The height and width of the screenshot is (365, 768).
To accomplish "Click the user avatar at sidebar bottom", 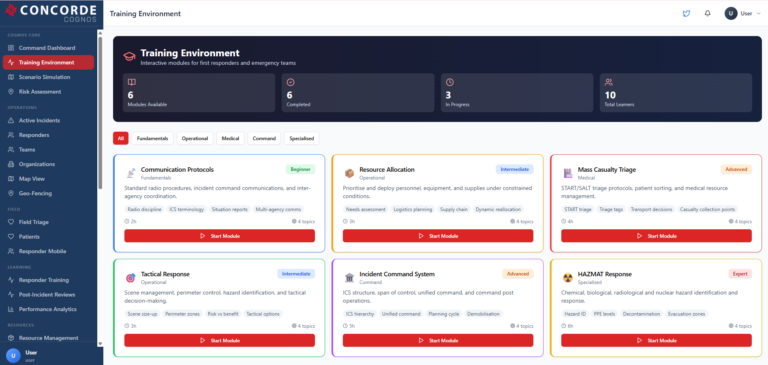I will pos(13,355).
